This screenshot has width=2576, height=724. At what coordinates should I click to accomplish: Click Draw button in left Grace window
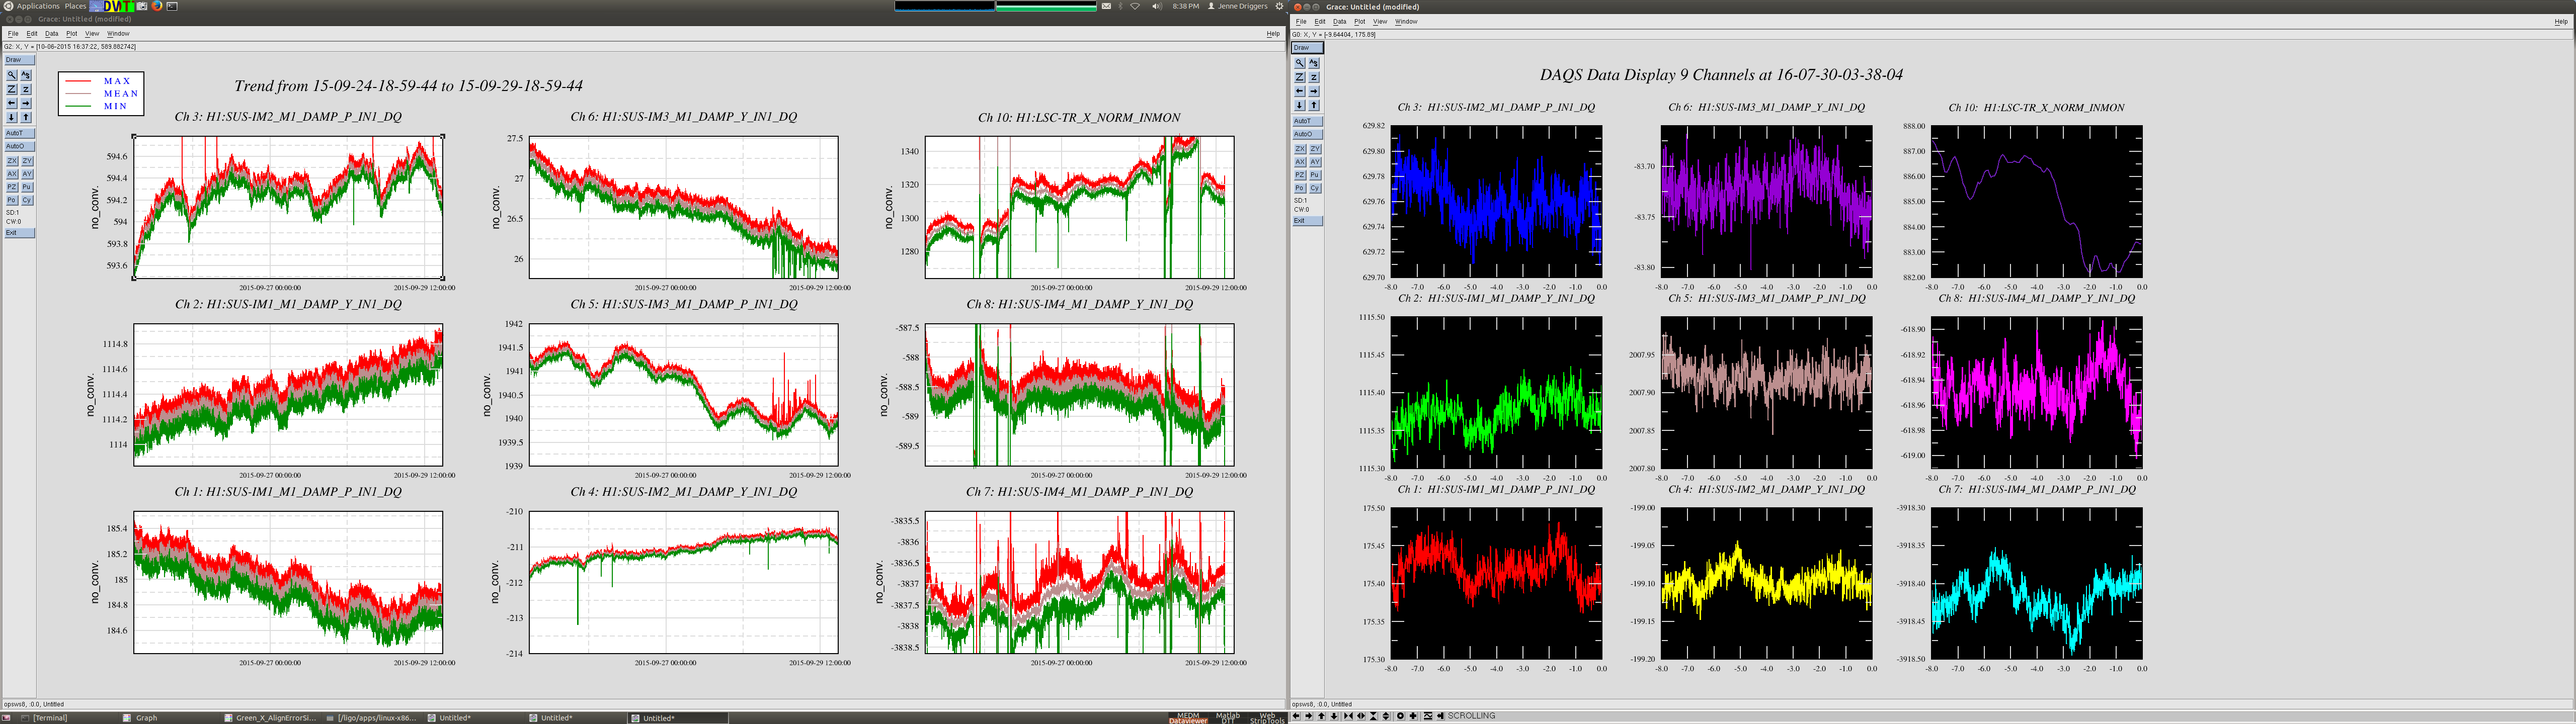pos(20,60)
